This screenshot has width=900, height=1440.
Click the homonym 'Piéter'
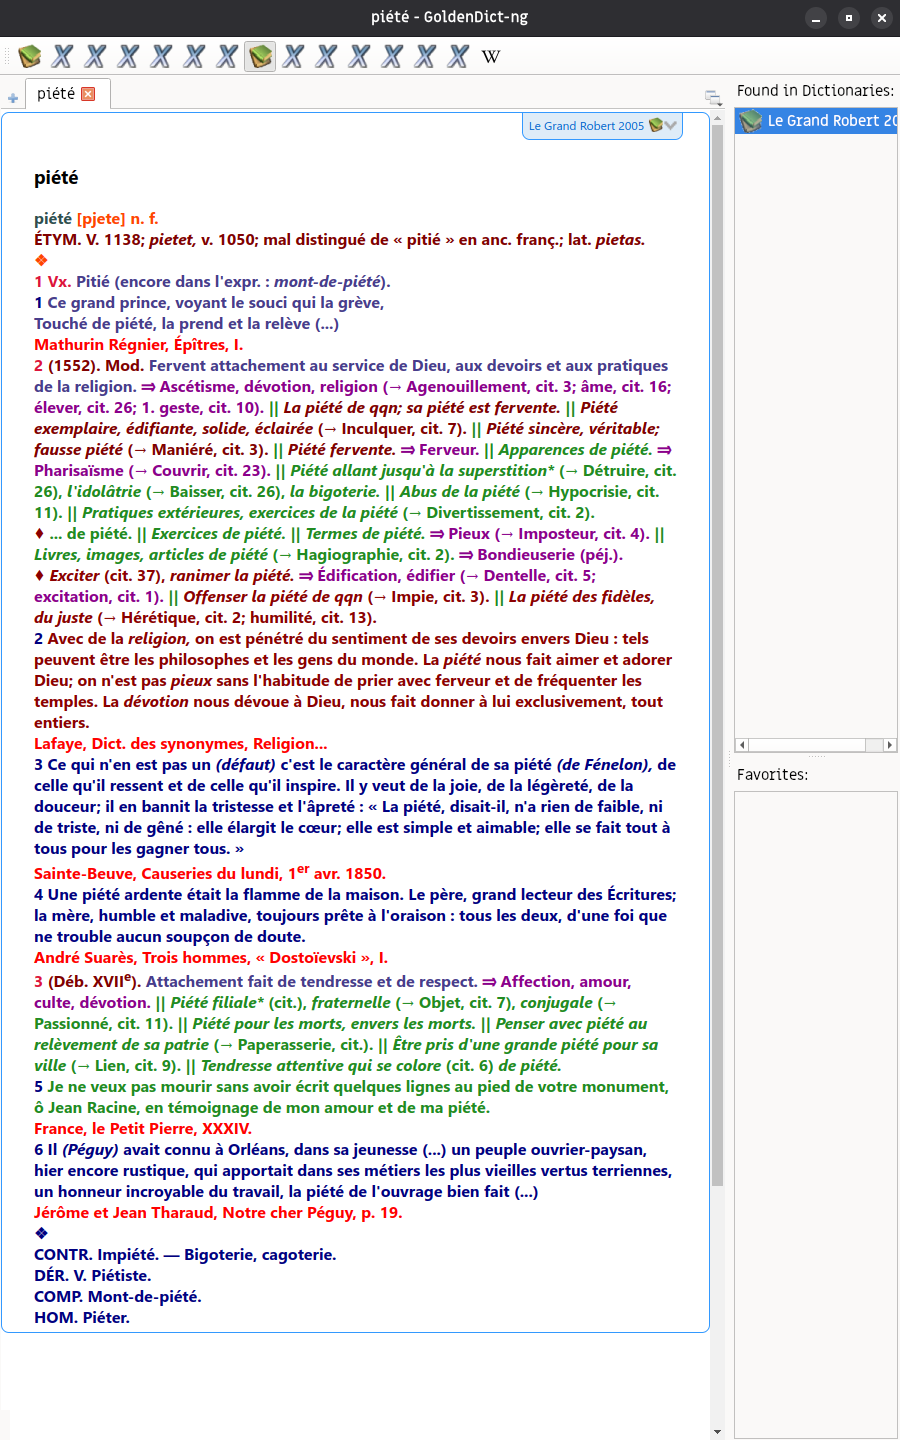[x=106, y=1318]
